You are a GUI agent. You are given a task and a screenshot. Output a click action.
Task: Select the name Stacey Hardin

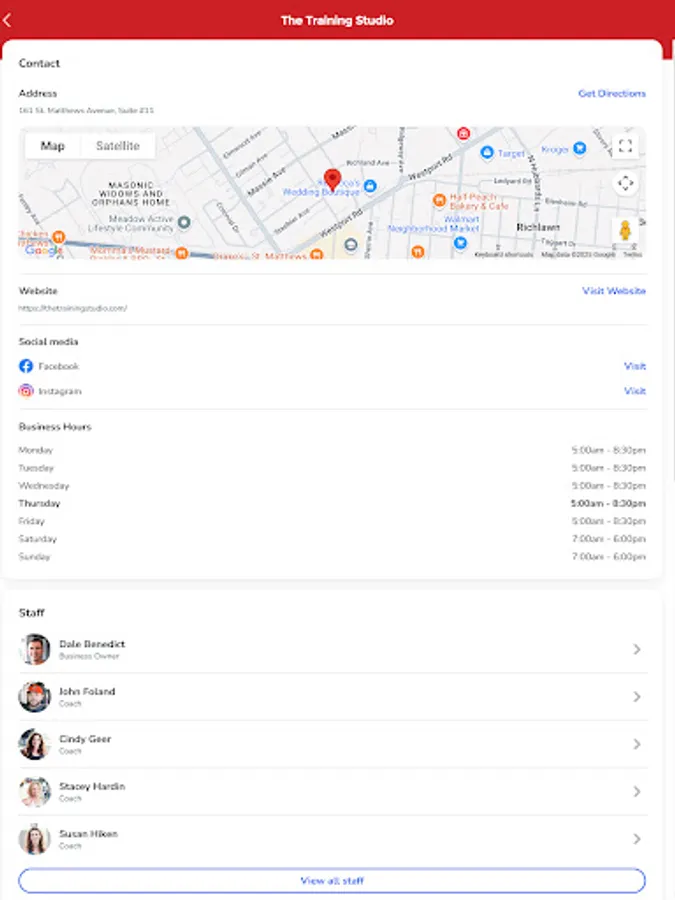pyautogui.click(x=92, y=786)
